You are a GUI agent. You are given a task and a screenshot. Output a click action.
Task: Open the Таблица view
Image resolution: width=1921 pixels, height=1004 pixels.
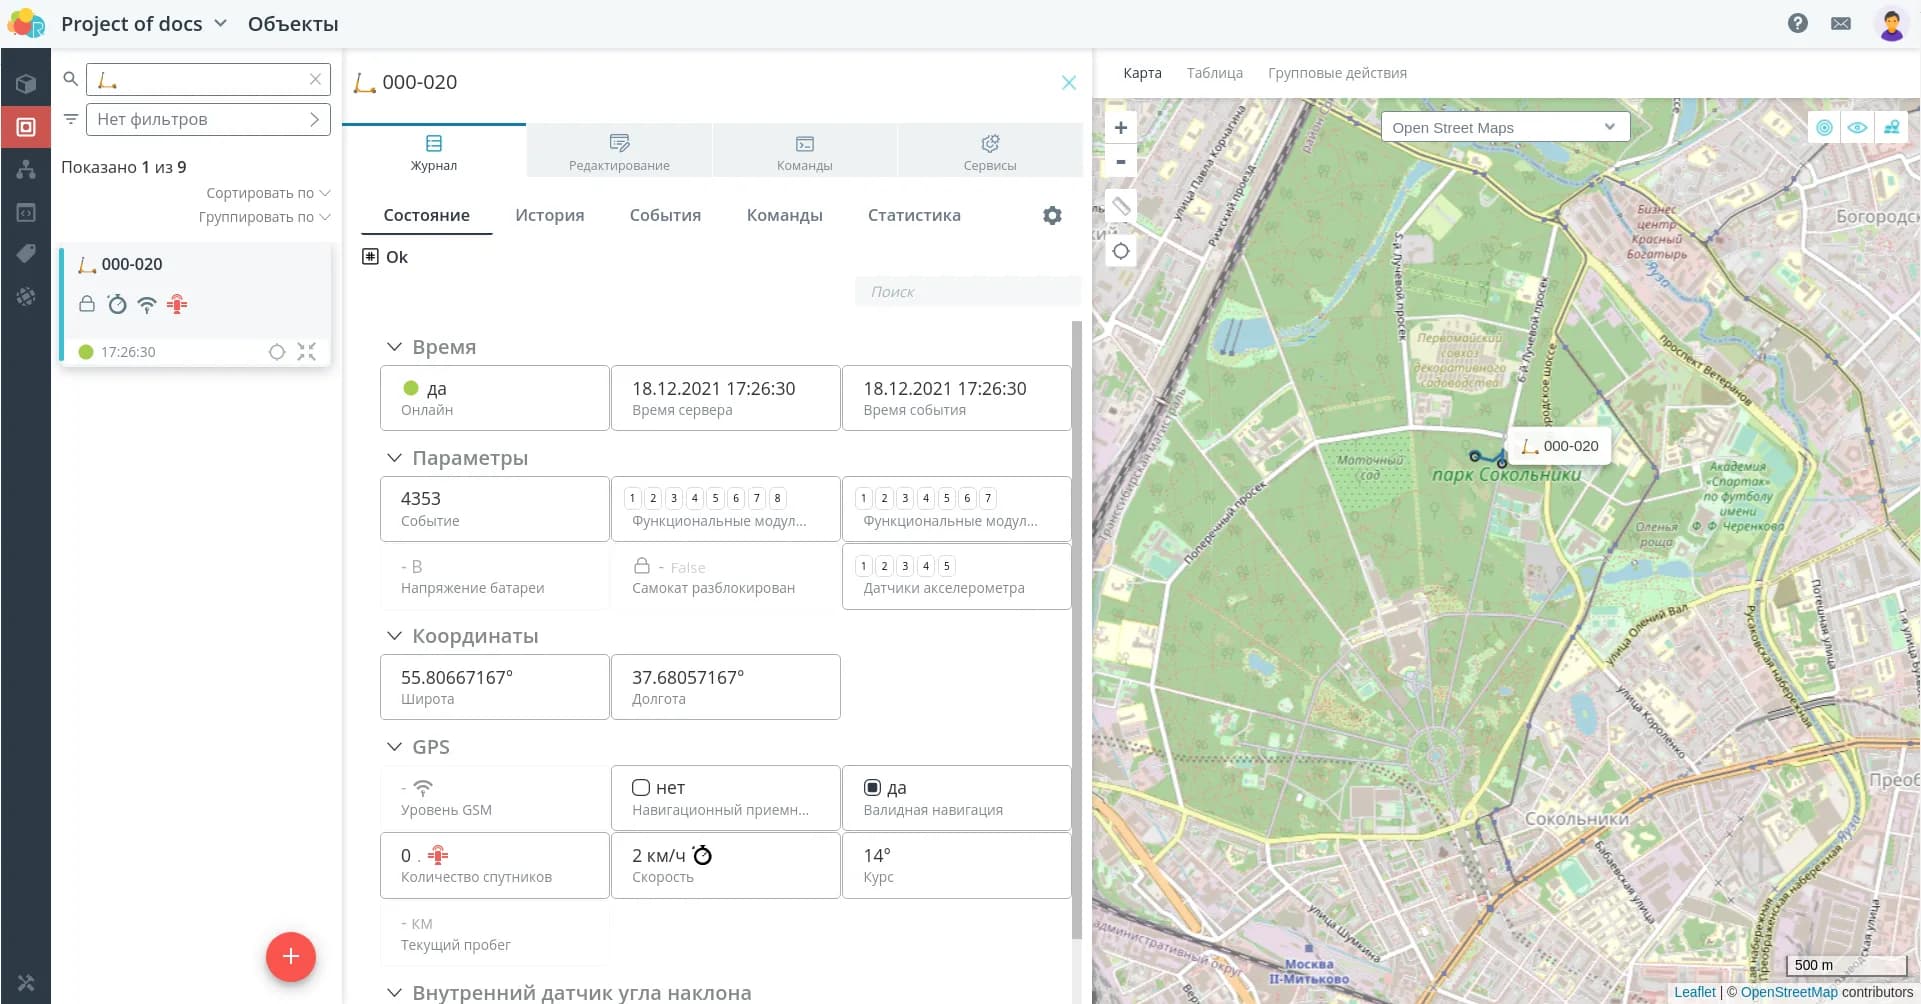[x=1214, y=73]
